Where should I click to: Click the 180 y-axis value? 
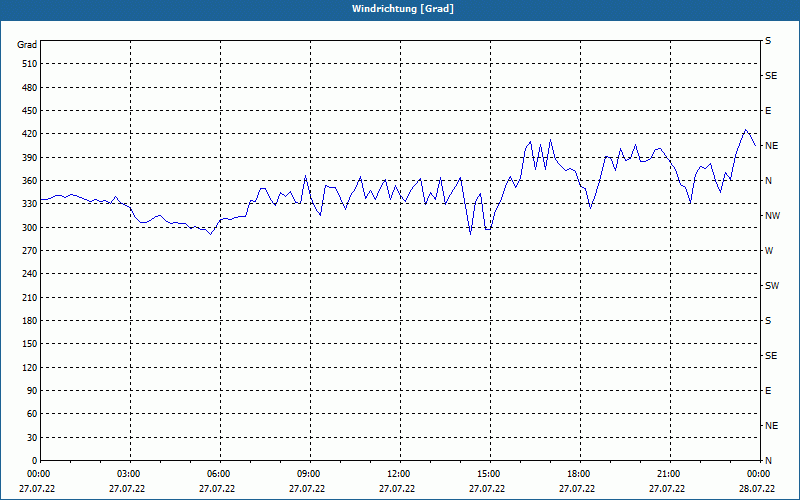30,321
